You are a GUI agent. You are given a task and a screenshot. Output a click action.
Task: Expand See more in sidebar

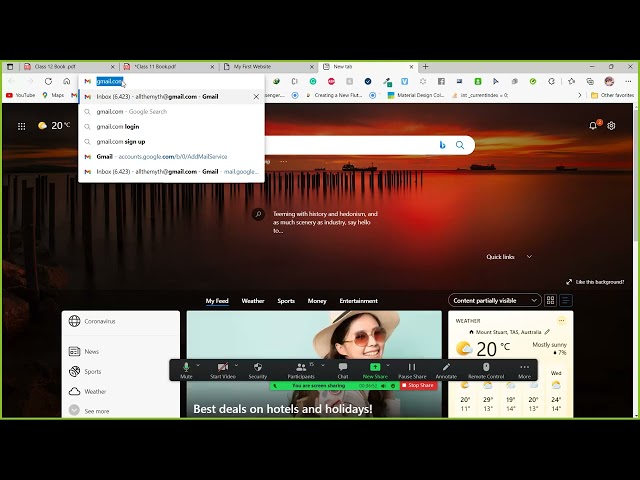(89, 410)
